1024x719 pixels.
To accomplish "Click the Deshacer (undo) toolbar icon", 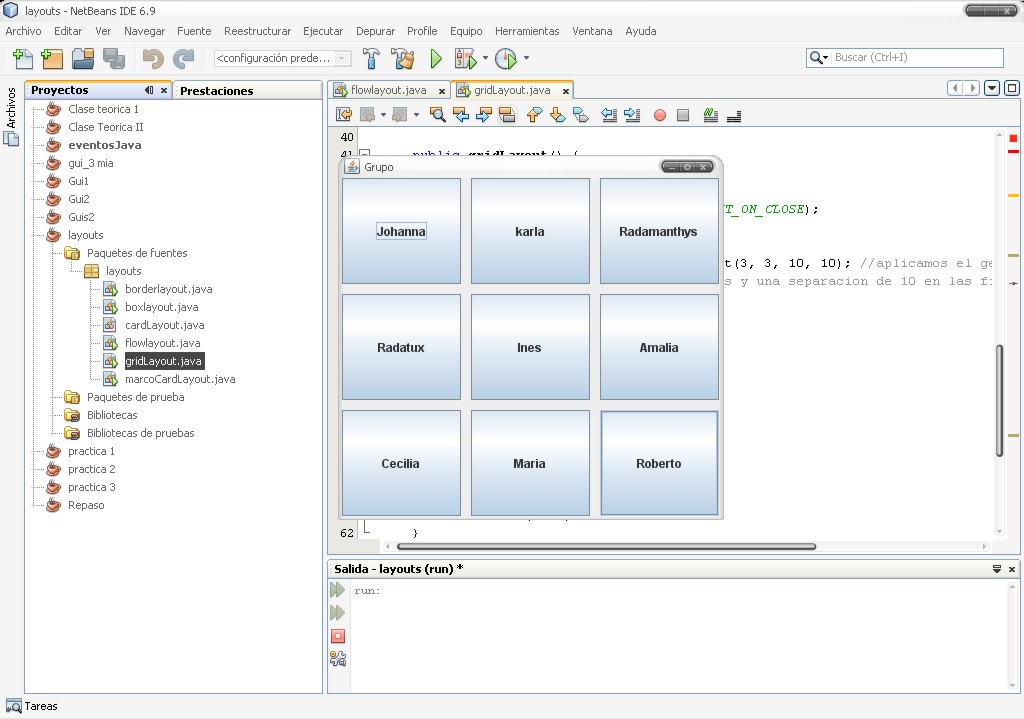I will 152,60.
